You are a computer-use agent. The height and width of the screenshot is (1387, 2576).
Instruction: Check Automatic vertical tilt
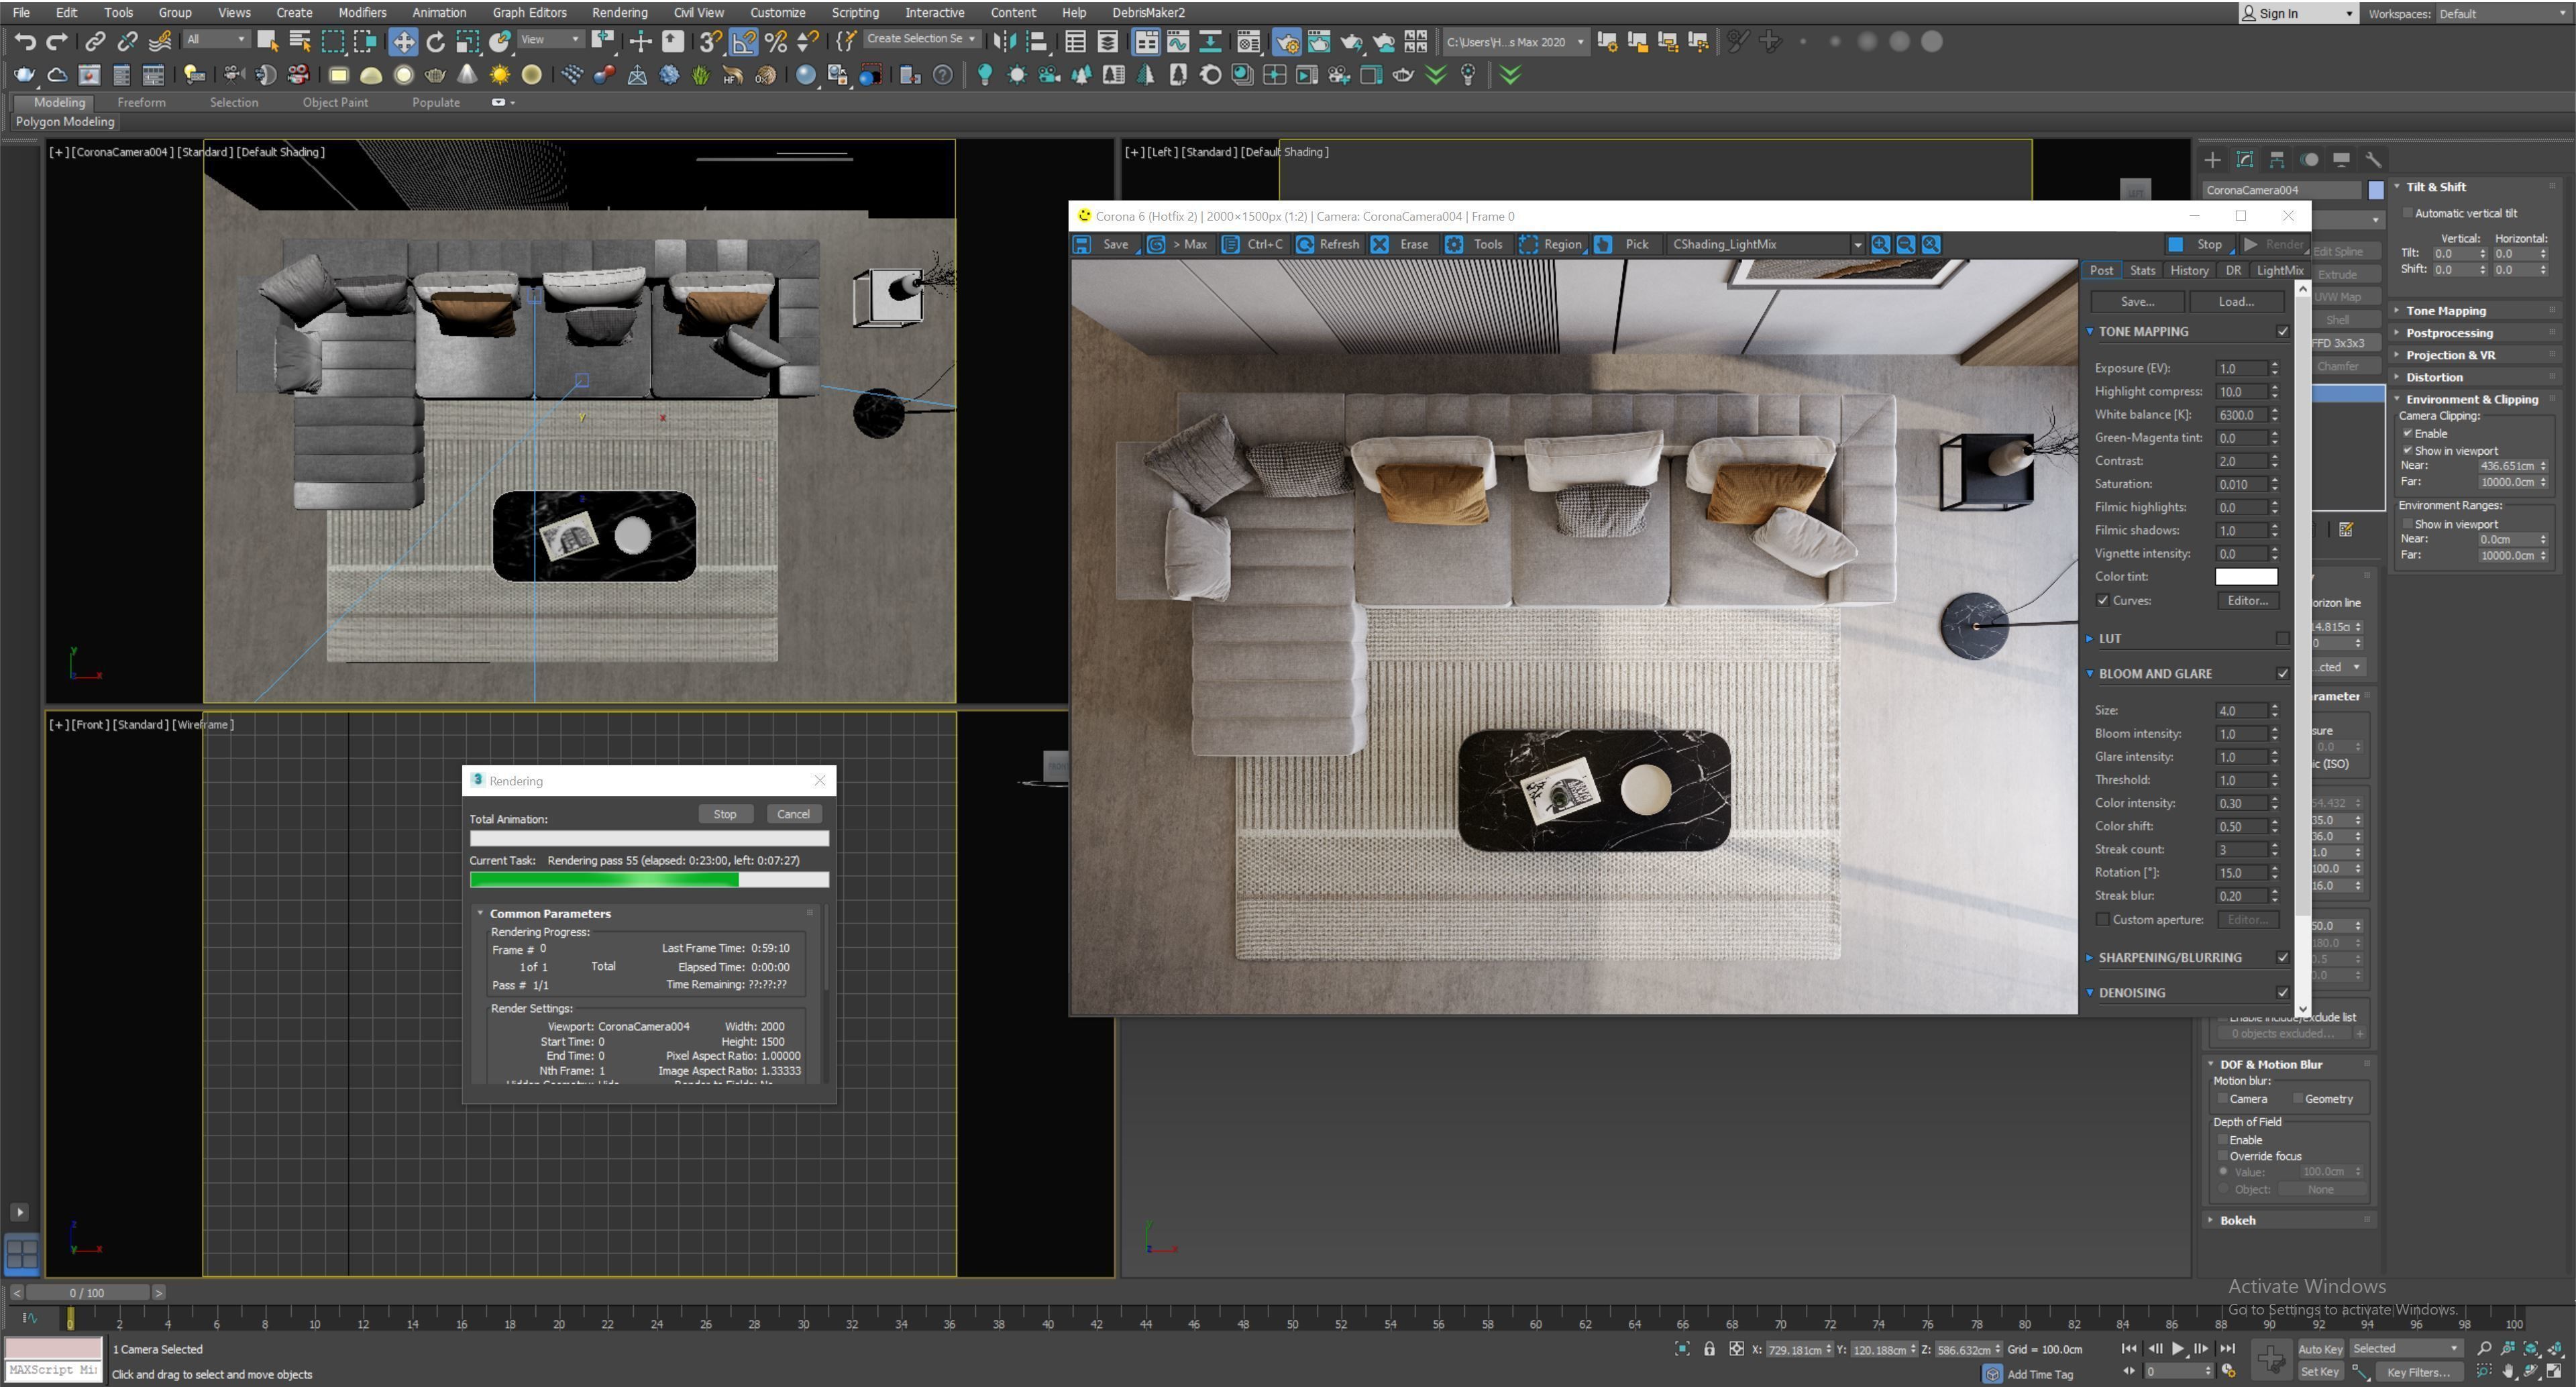coord(2408,213)
